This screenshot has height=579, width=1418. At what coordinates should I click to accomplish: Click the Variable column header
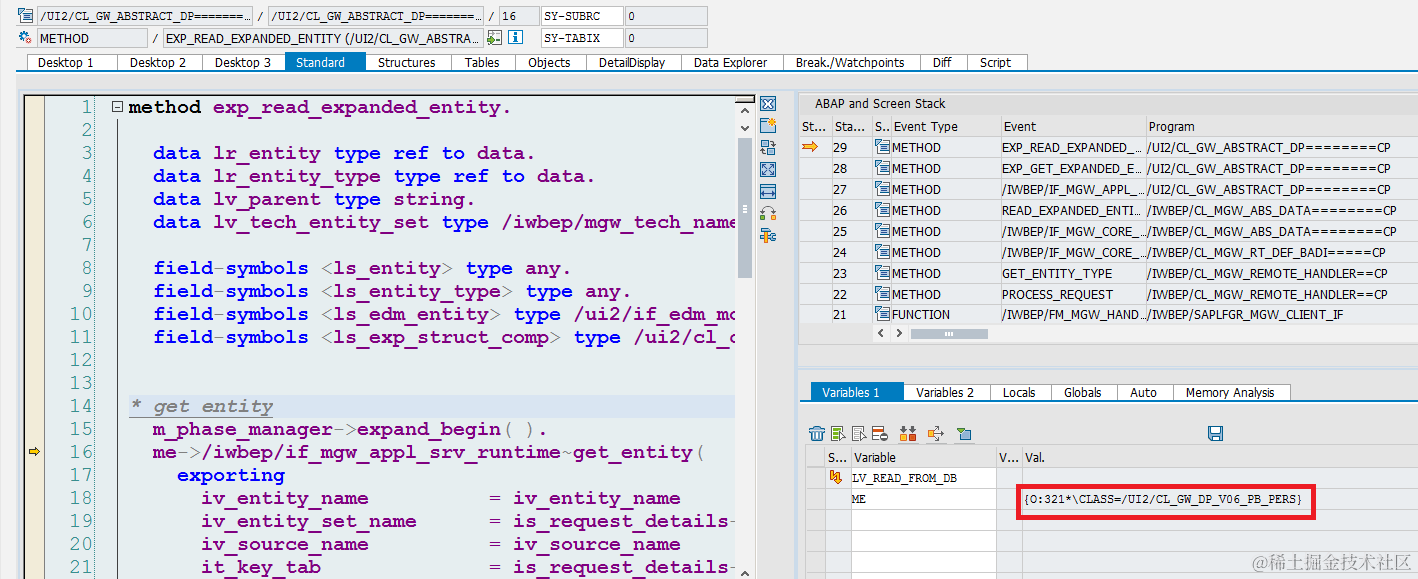click(x=923, y=457)
